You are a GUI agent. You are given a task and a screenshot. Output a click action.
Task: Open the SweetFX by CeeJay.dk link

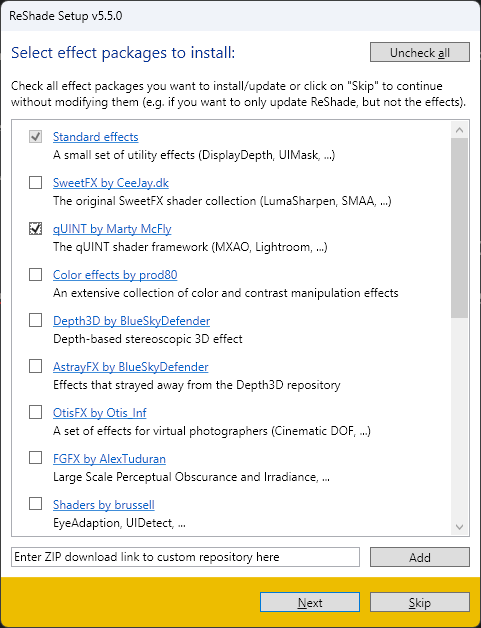(111, 183)
